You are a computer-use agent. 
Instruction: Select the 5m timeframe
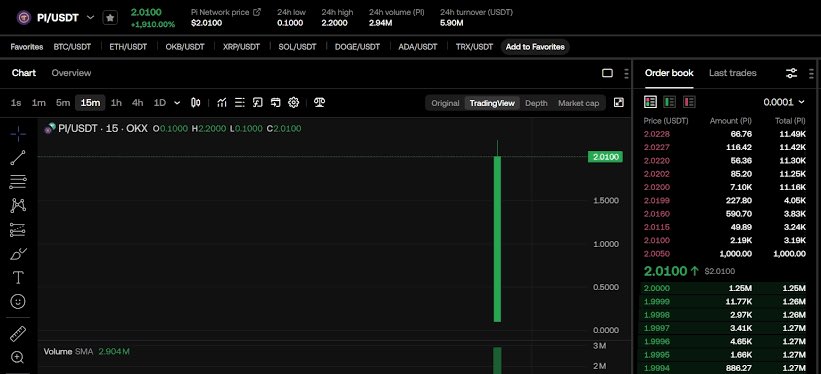(x=63, y=103)
